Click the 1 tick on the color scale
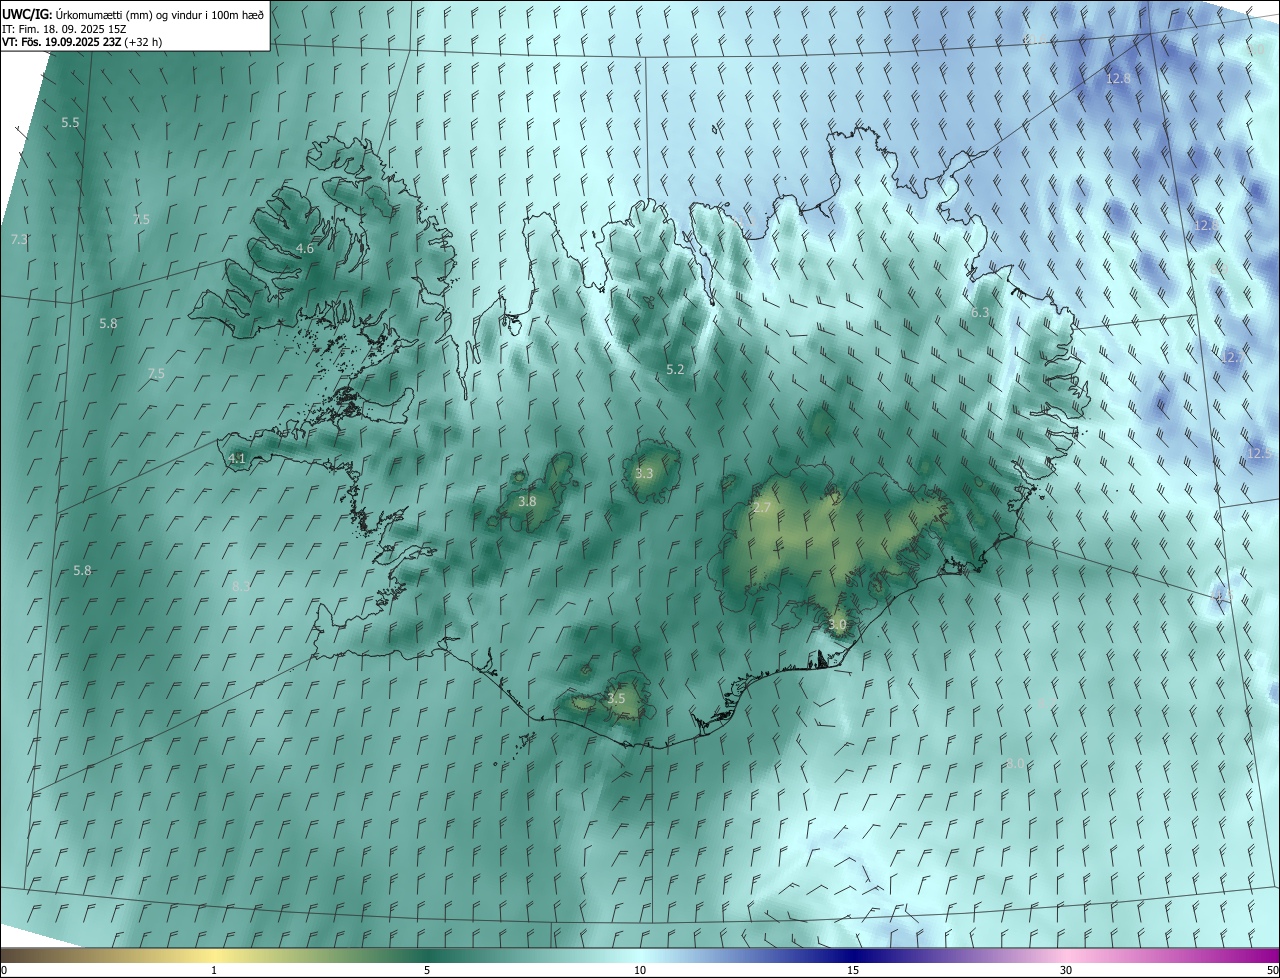The width and height of the screenshot is (1280, 978). coord(214,970)
